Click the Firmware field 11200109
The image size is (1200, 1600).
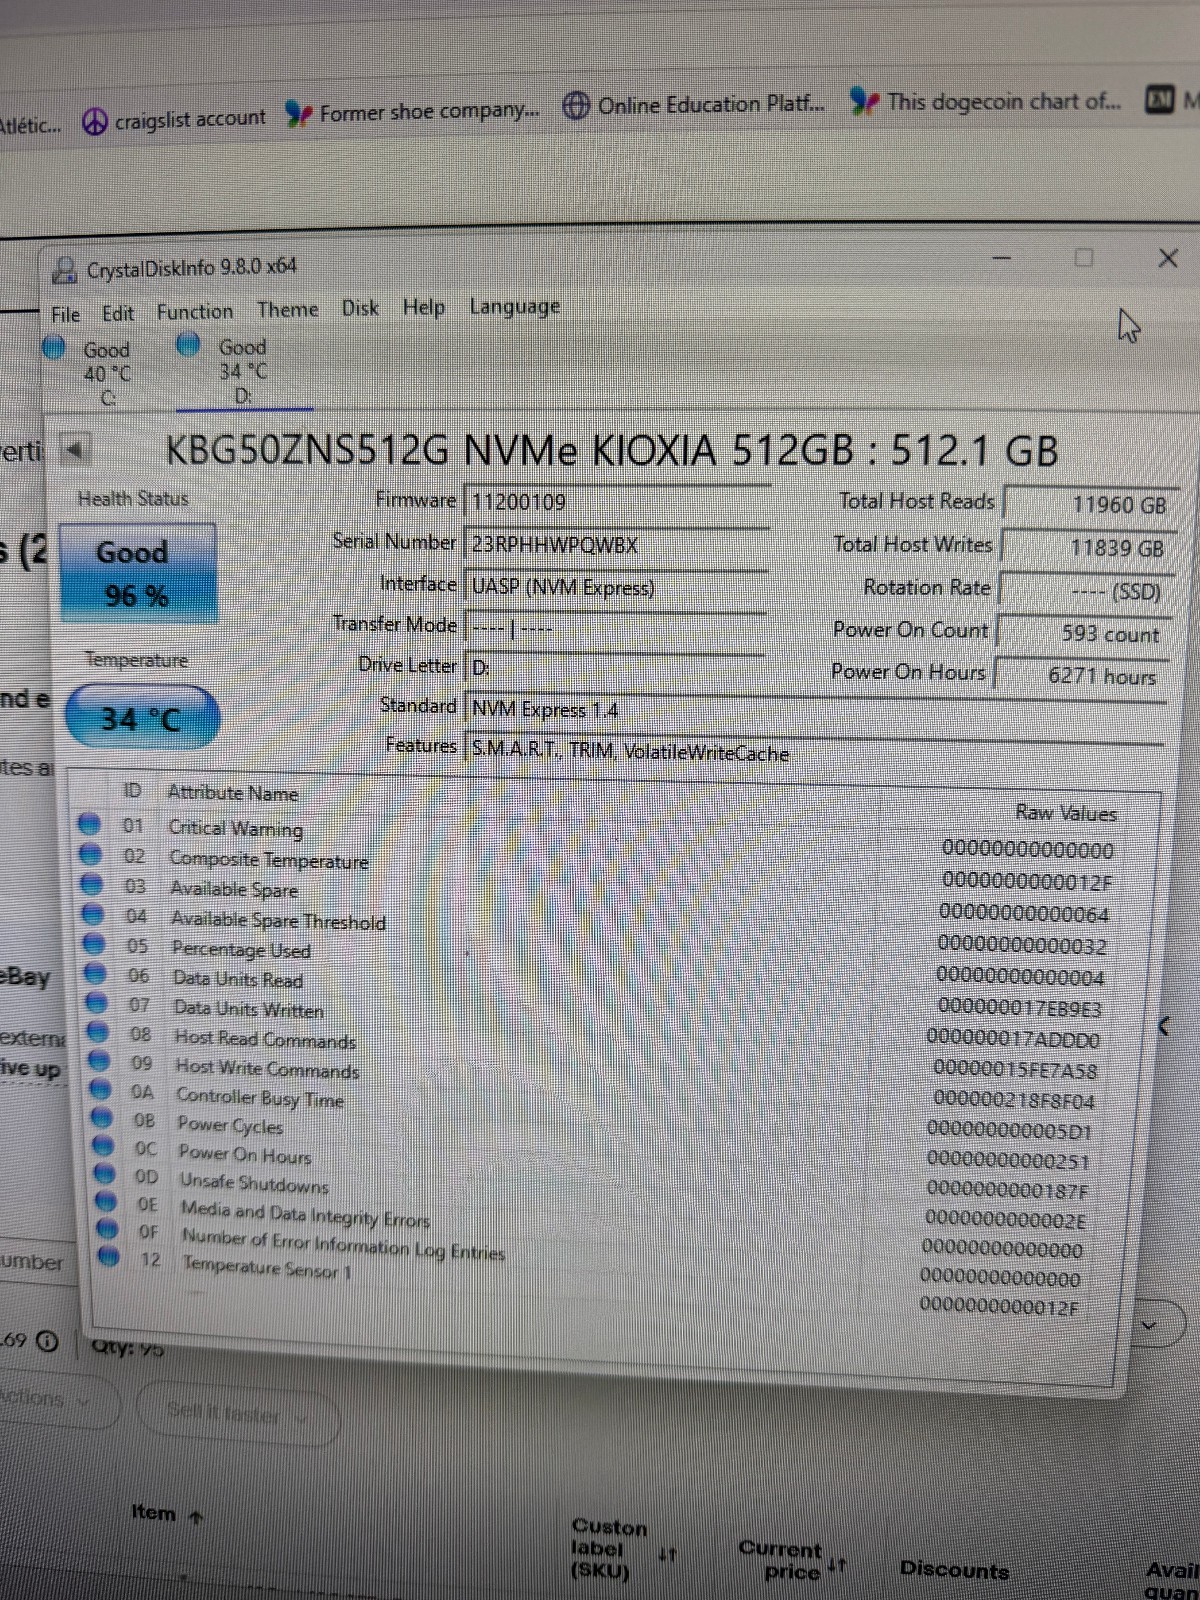(616, 502)
